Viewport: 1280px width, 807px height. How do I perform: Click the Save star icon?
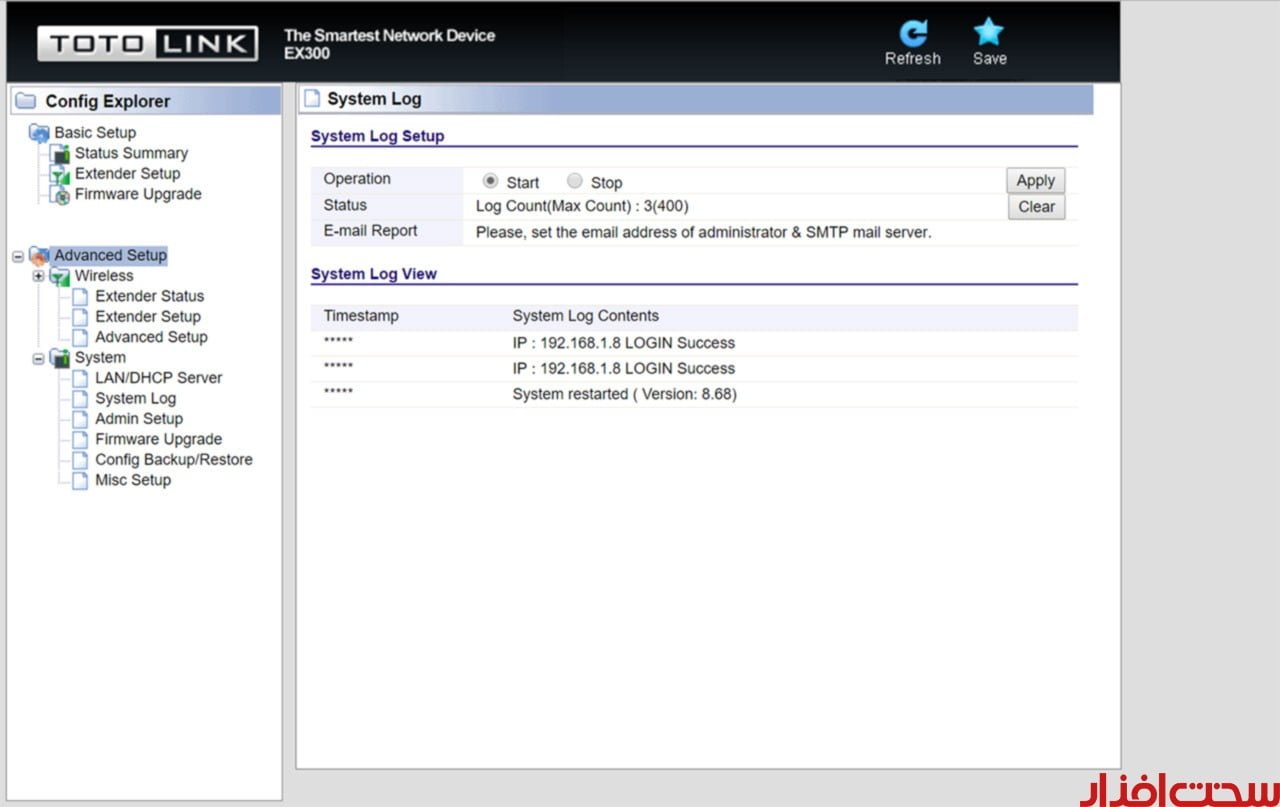(989, 33)
